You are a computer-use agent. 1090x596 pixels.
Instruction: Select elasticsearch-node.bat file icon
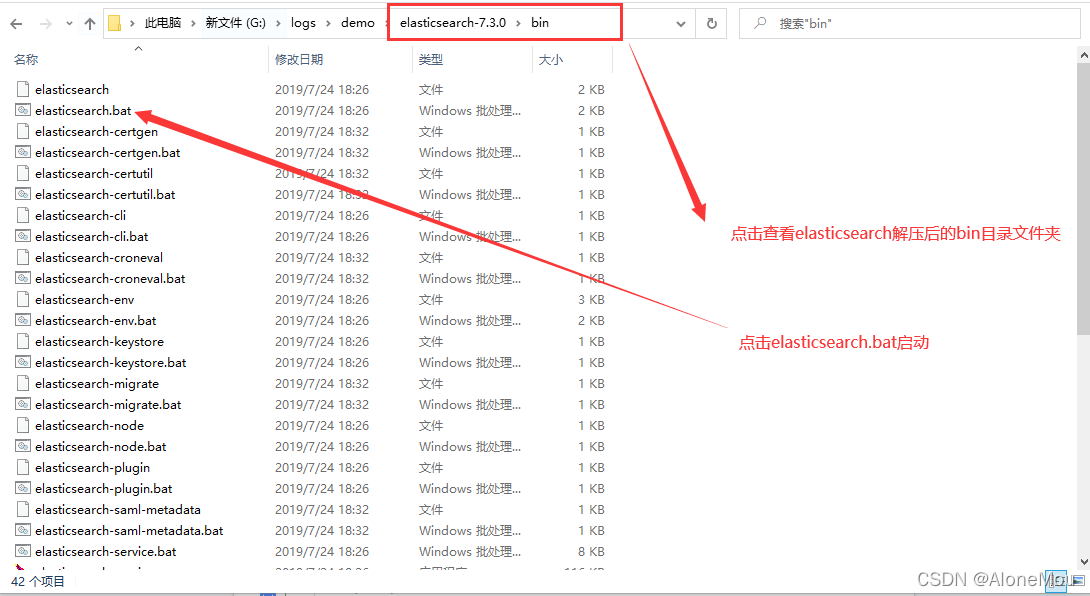pos(23,446)
